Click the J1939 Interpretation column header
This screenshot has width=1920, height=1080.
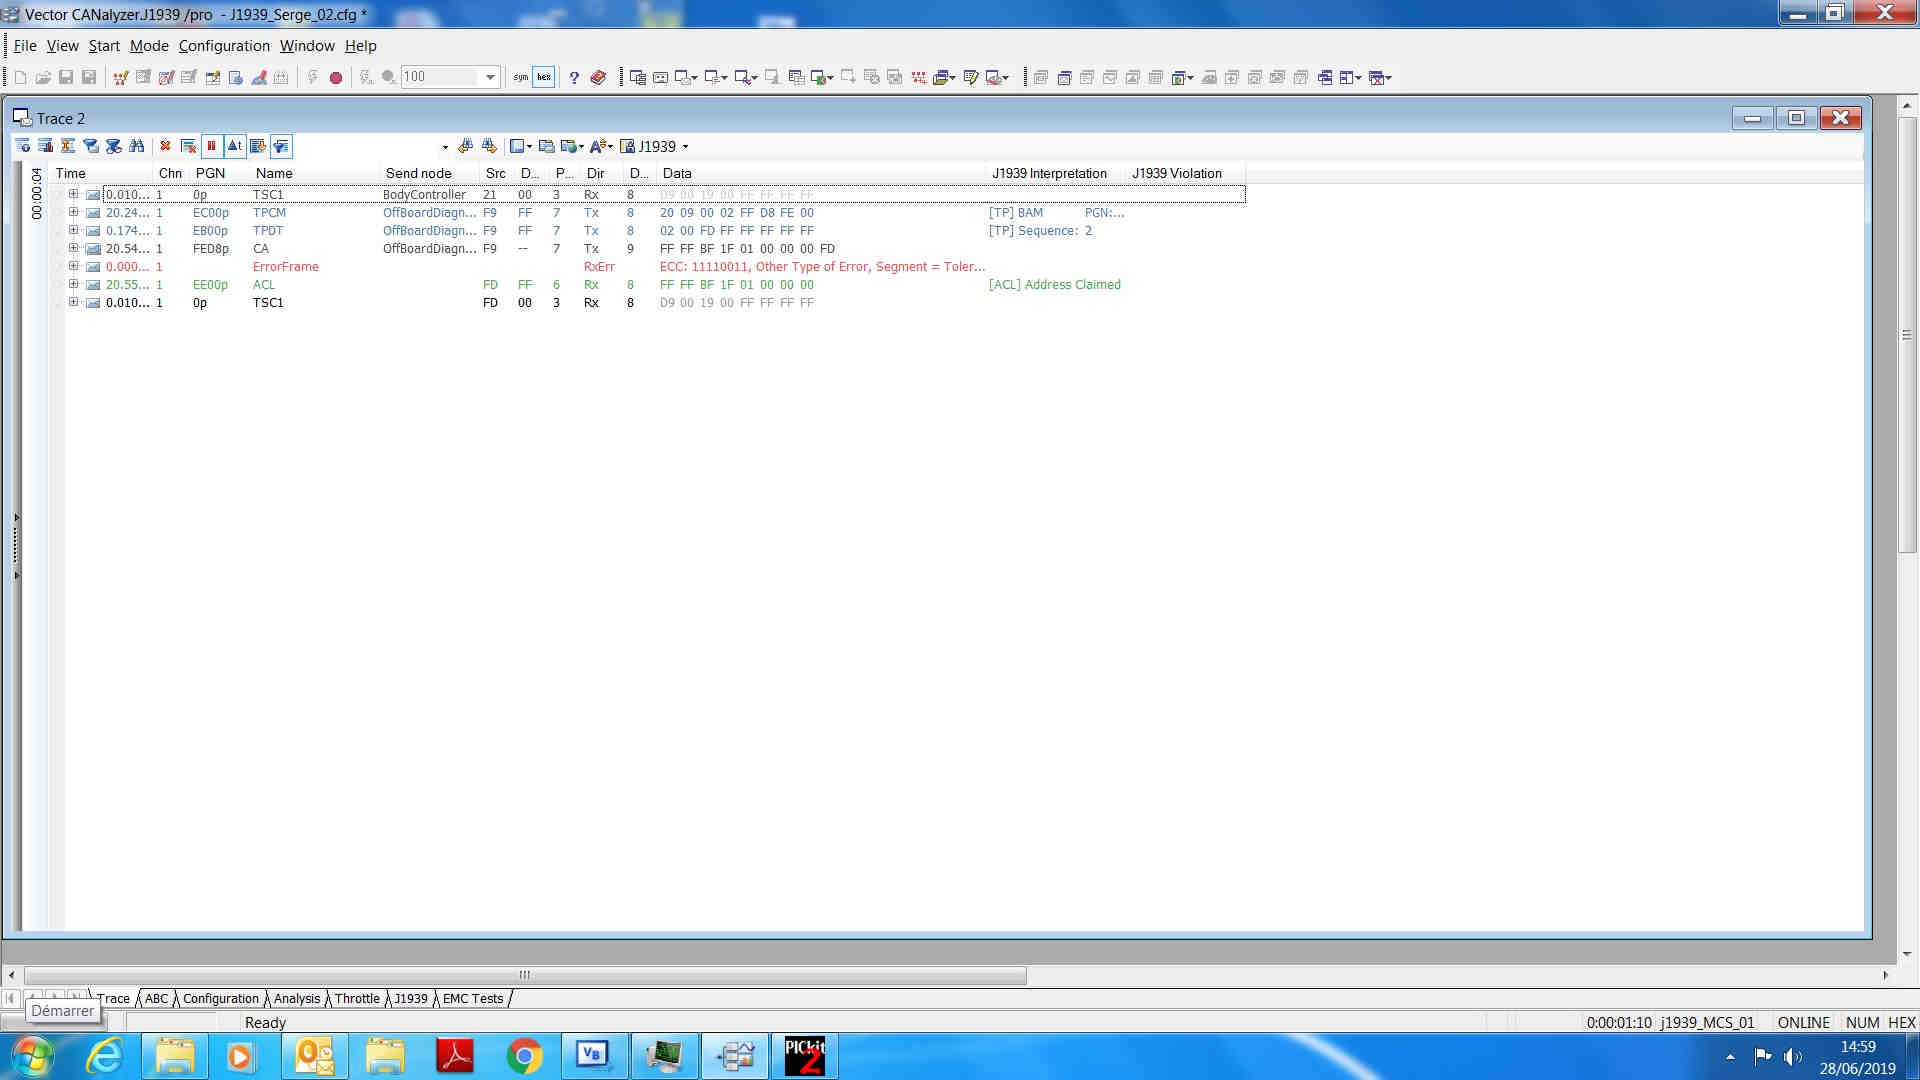click(1054, 173)
